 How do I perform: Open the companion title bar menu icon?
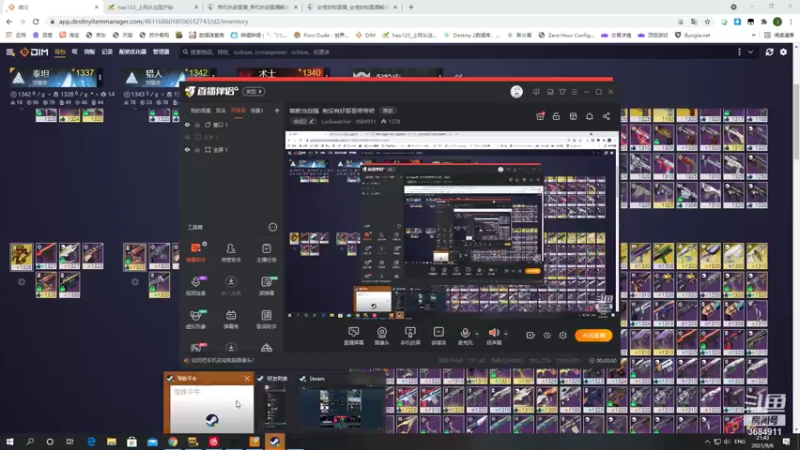pyautogui.click(x=574, y=92)
